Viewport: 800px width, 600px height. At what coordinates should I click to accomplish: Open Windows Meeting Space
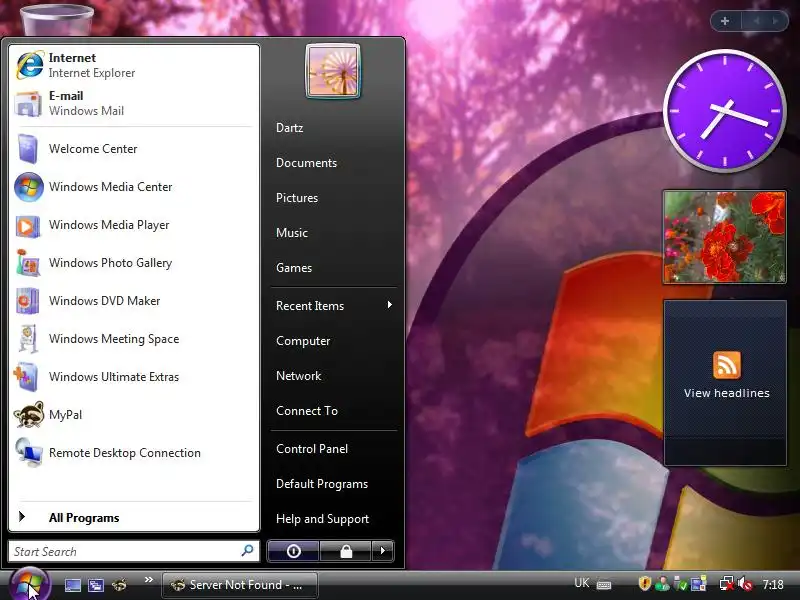pyautogui.click(x=134, y=339)
